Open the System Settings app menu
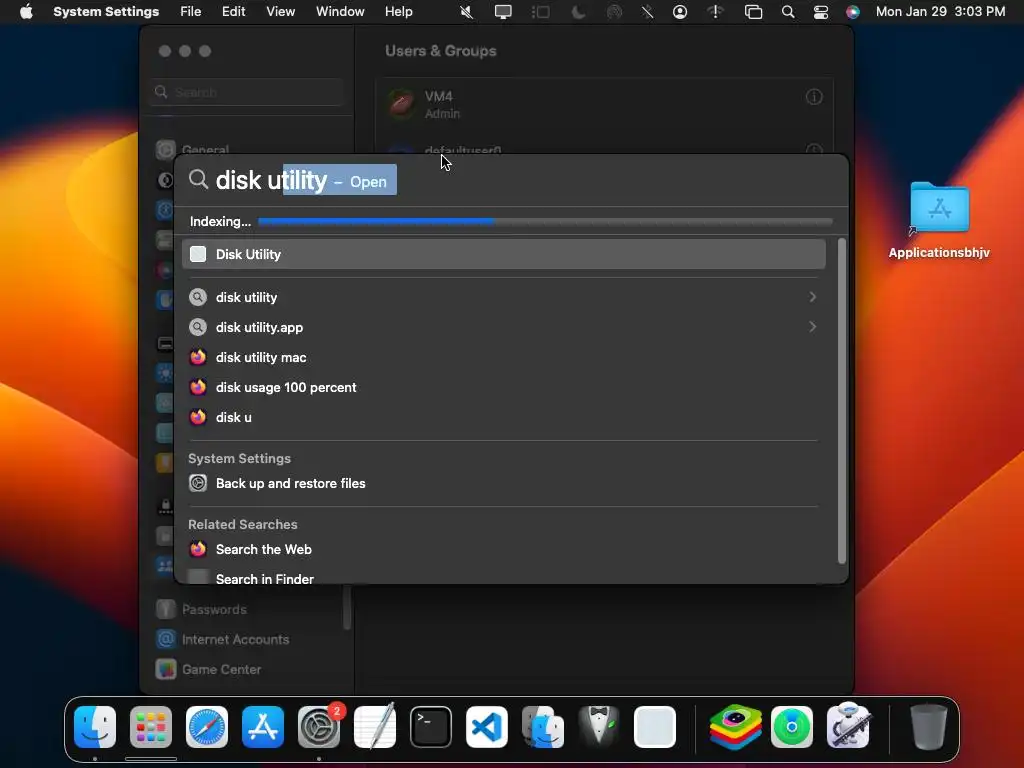 point(106,12)
